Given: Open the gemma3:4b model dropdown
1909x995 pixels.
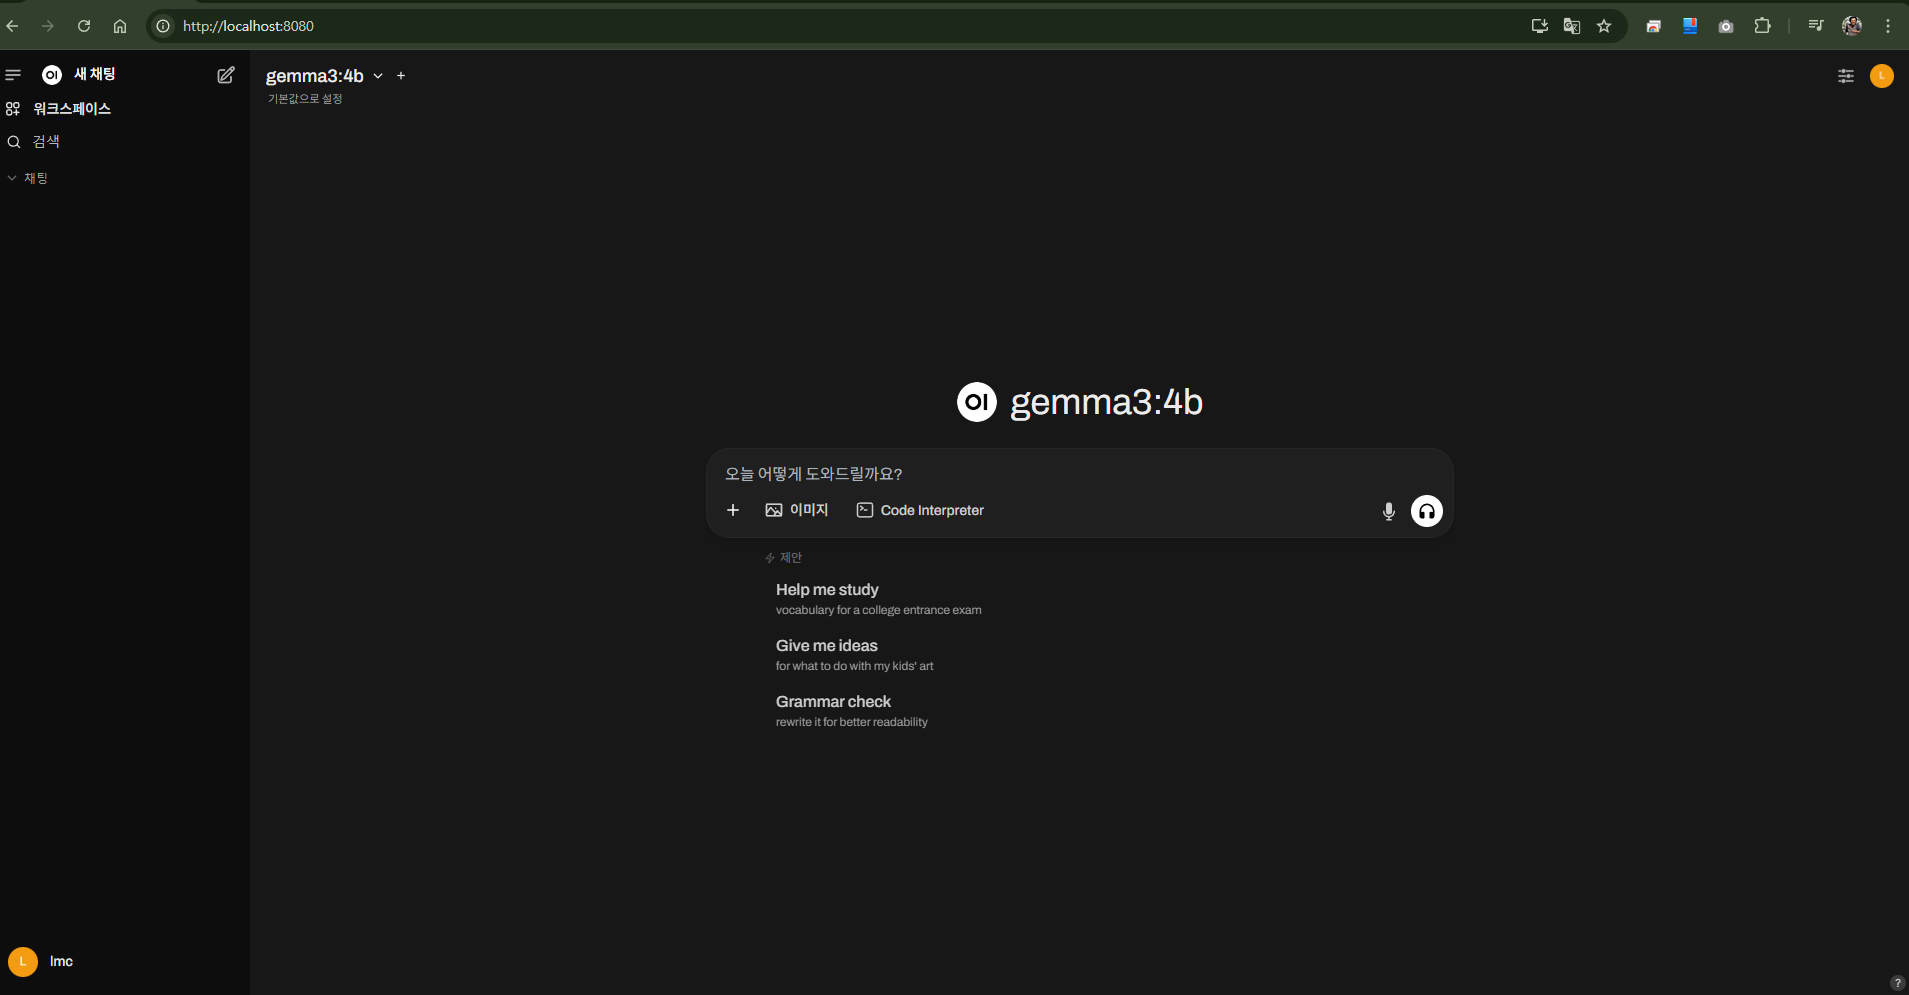Looking at the screenshot, I should point(325,76).
